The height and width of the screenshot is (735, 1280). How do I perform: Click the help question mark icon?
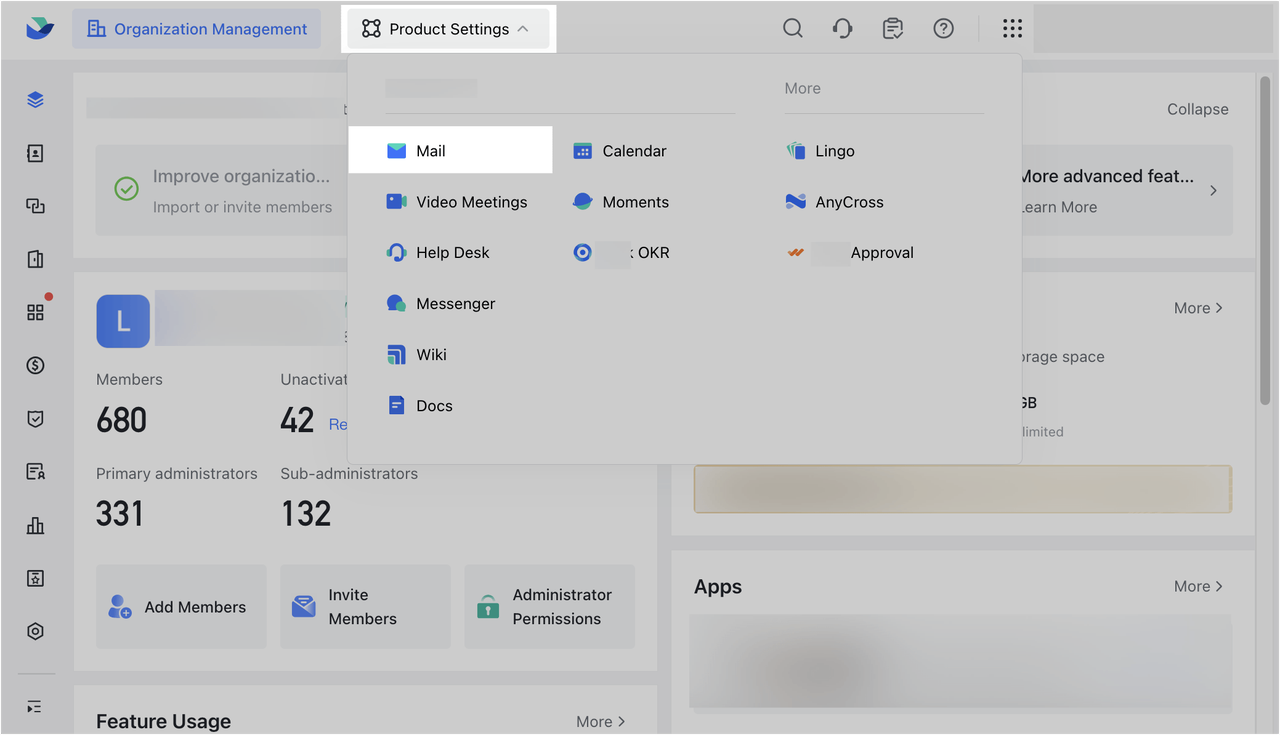click(942, 28)
